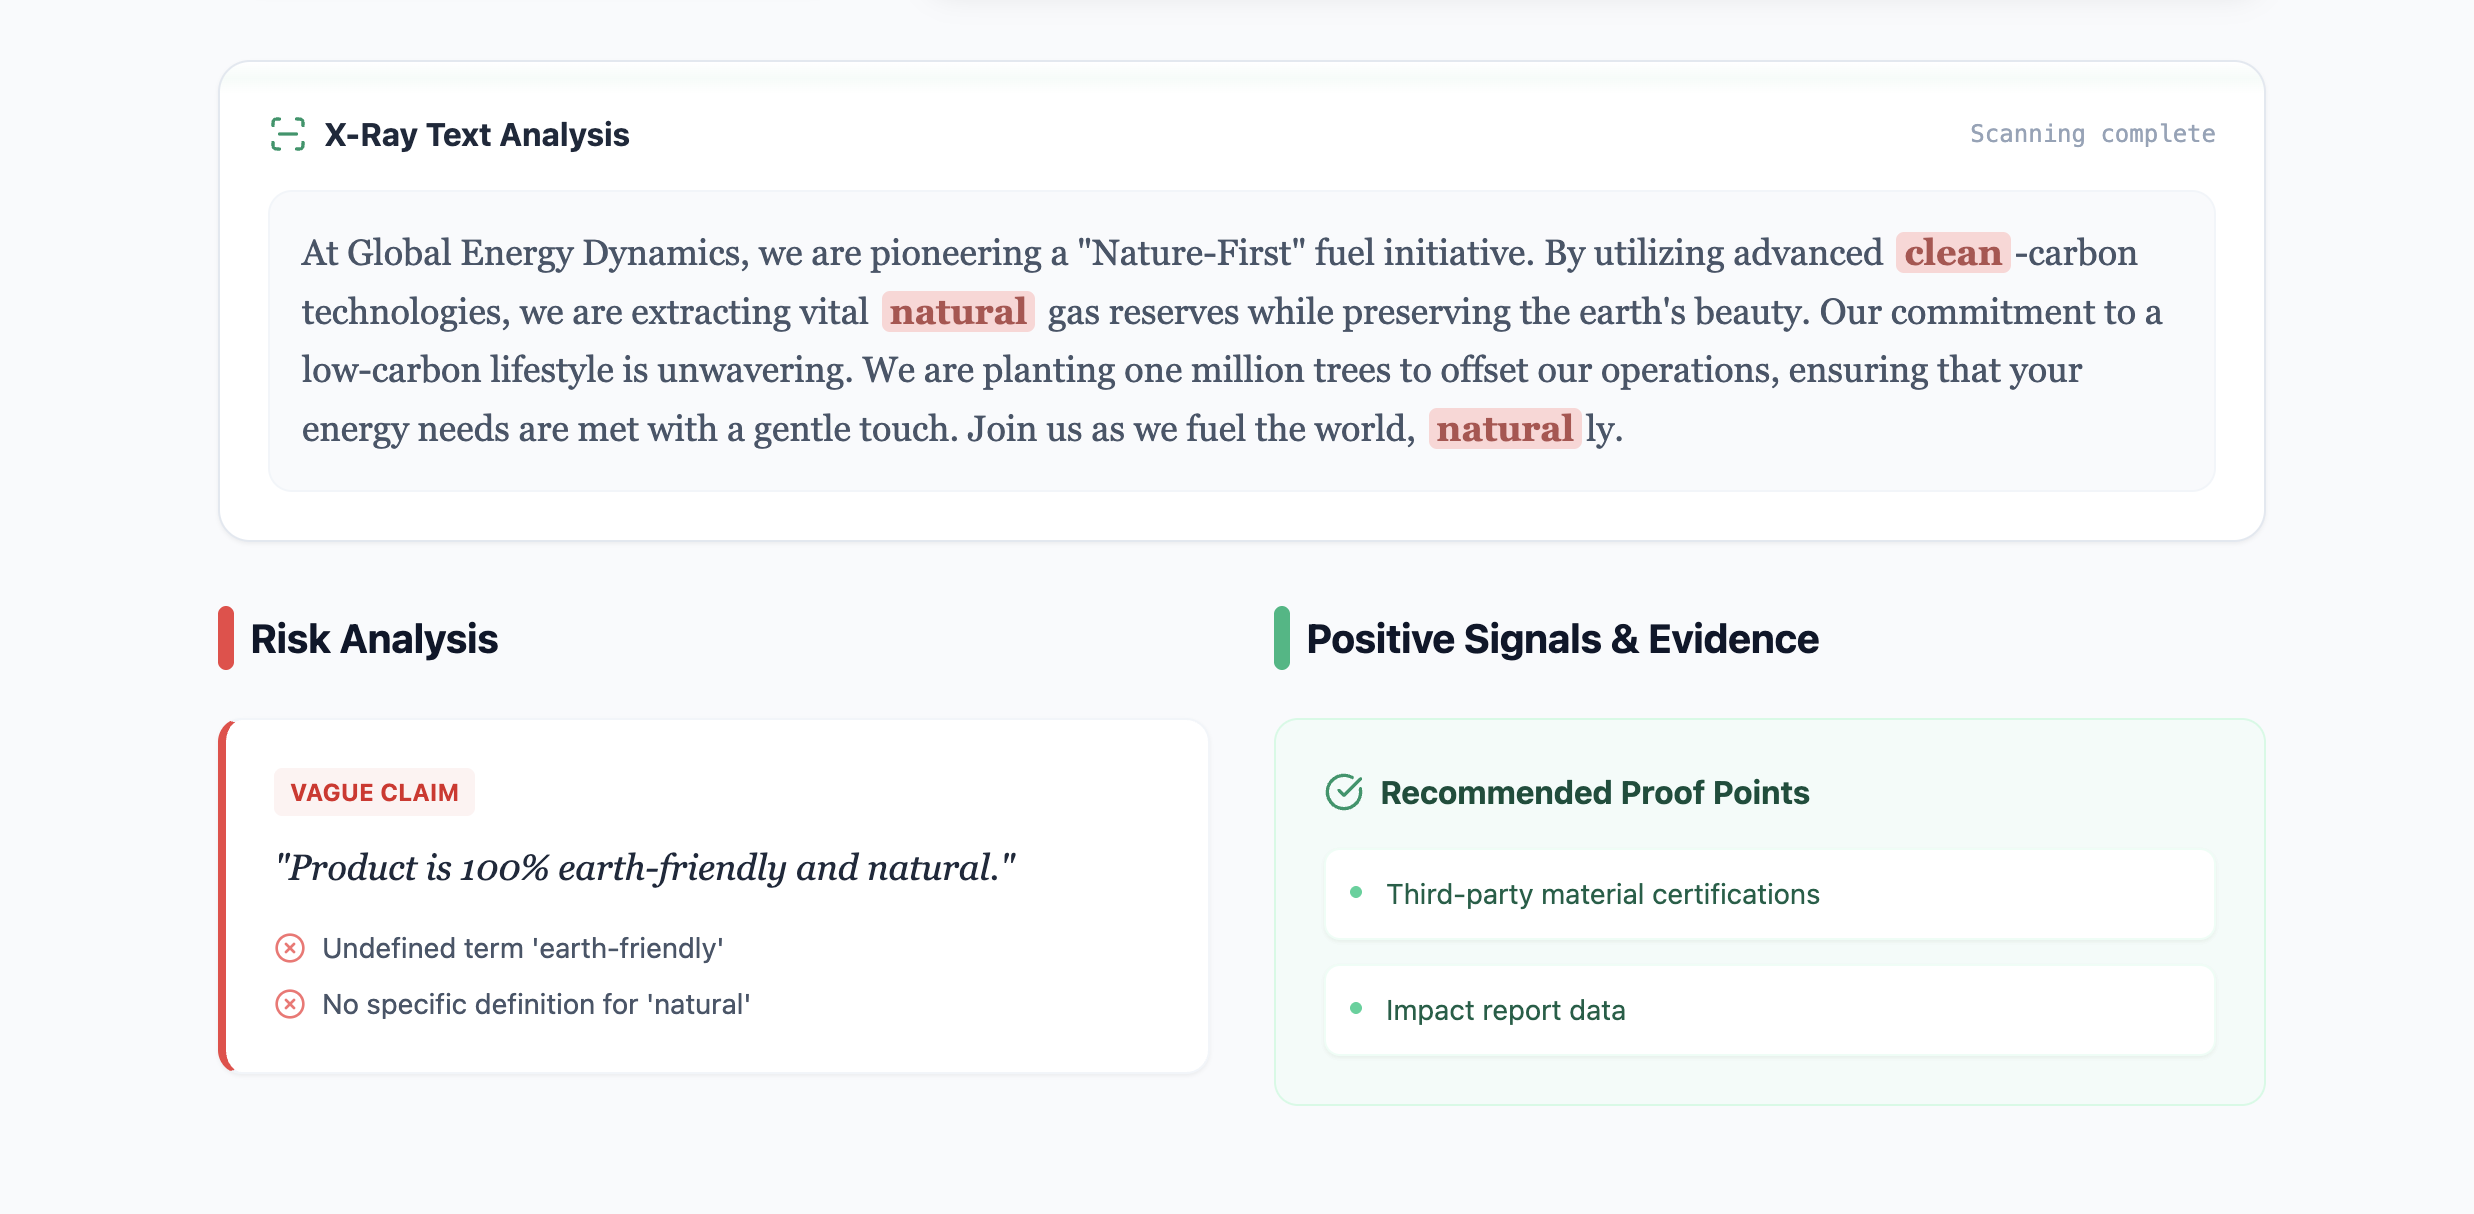The image size is (2474, 1214).
Task: Open the Third-party material certifications item
Action: 1768,894
